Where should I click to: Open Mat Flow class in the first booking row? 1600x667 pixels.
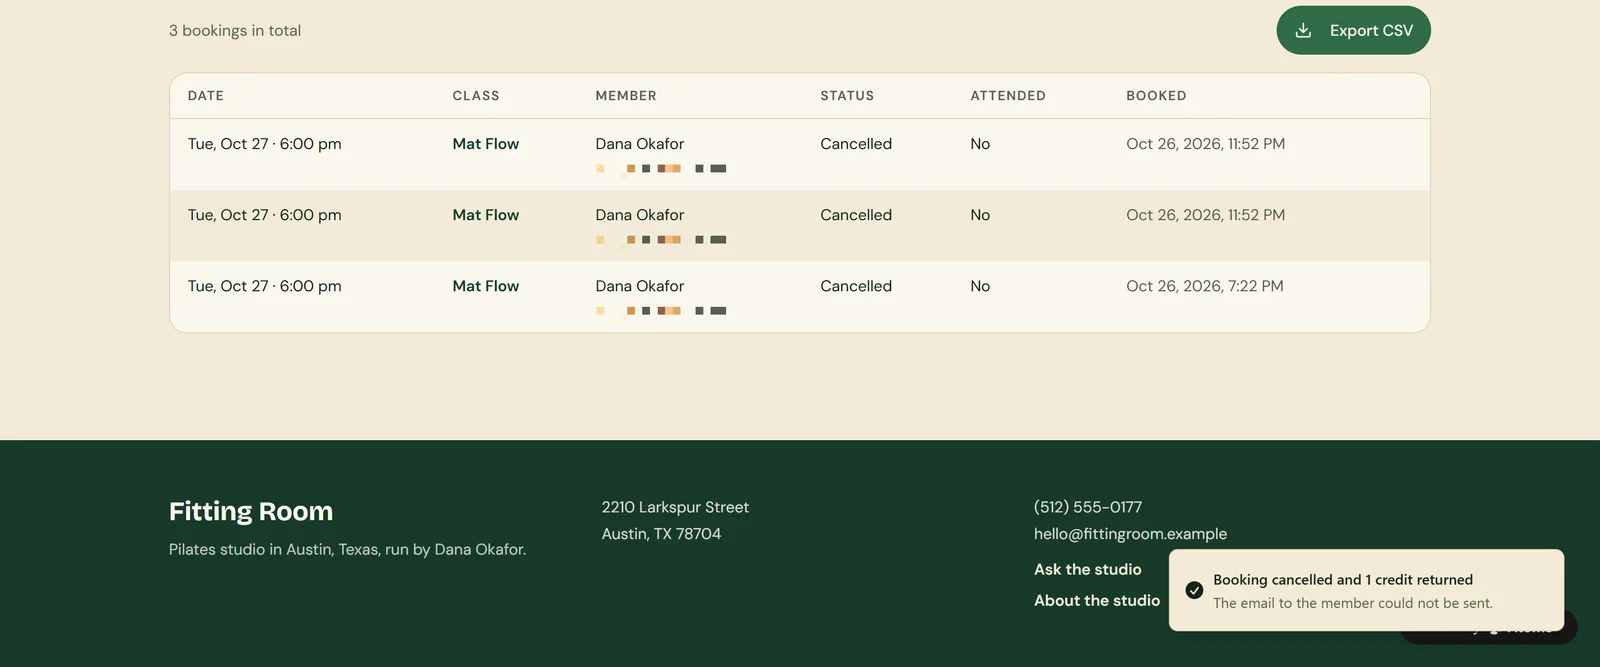[486, 144]
